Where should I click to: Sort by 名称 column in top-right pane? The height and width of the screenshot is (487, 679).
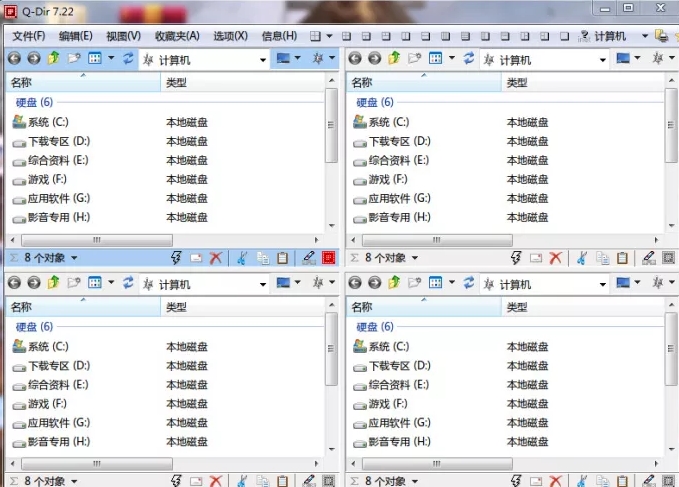coord(424,82)
